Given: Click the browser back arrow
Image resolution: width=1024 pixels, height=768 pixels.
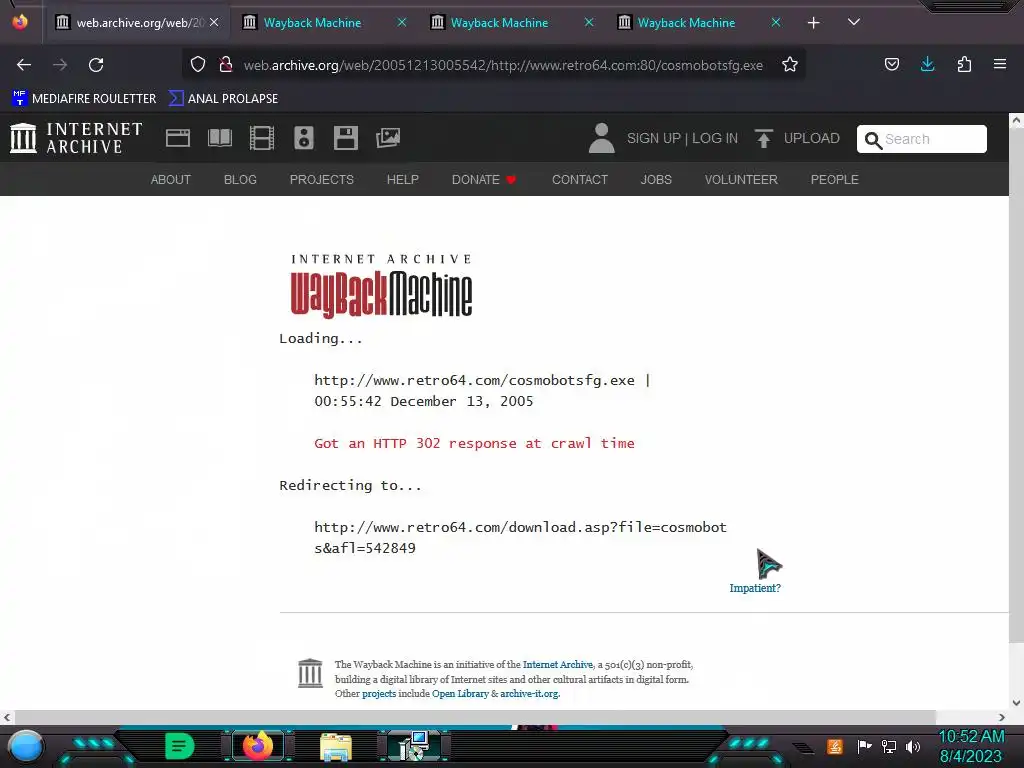Looking at the screenshot, I should [x=24, y=65].
